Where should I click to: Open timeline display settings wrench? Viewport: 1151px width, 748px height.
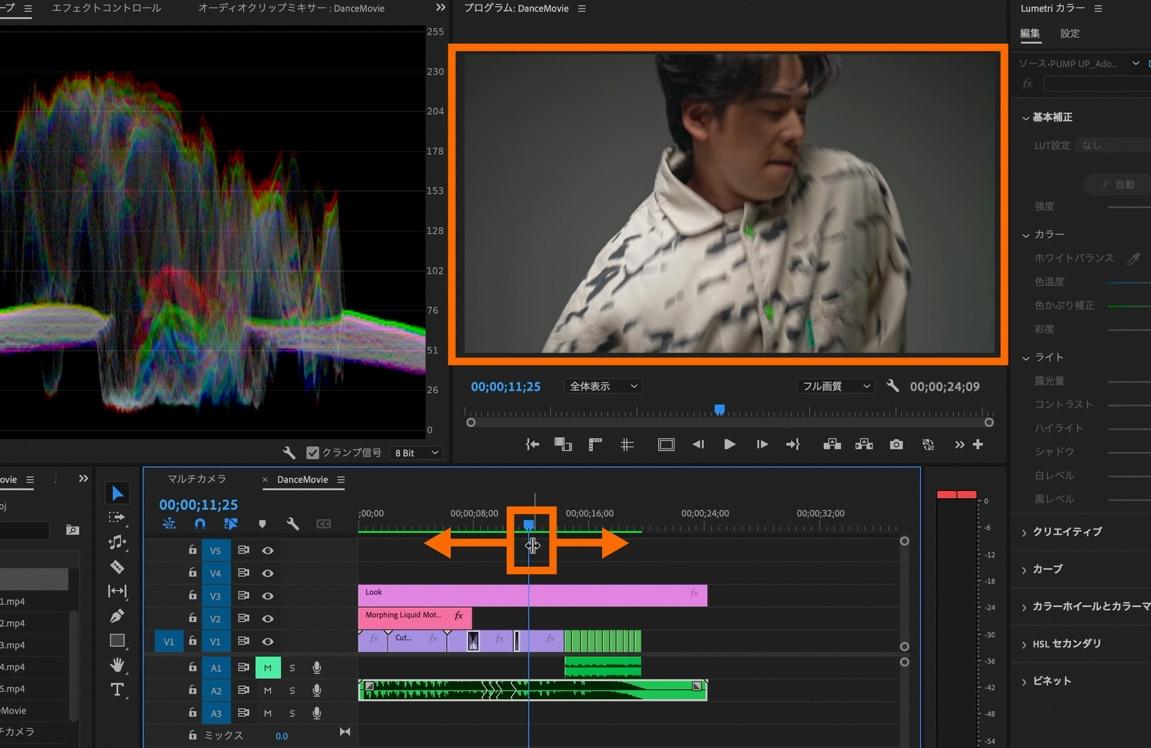pyautogui.click(x=293, y=524)
